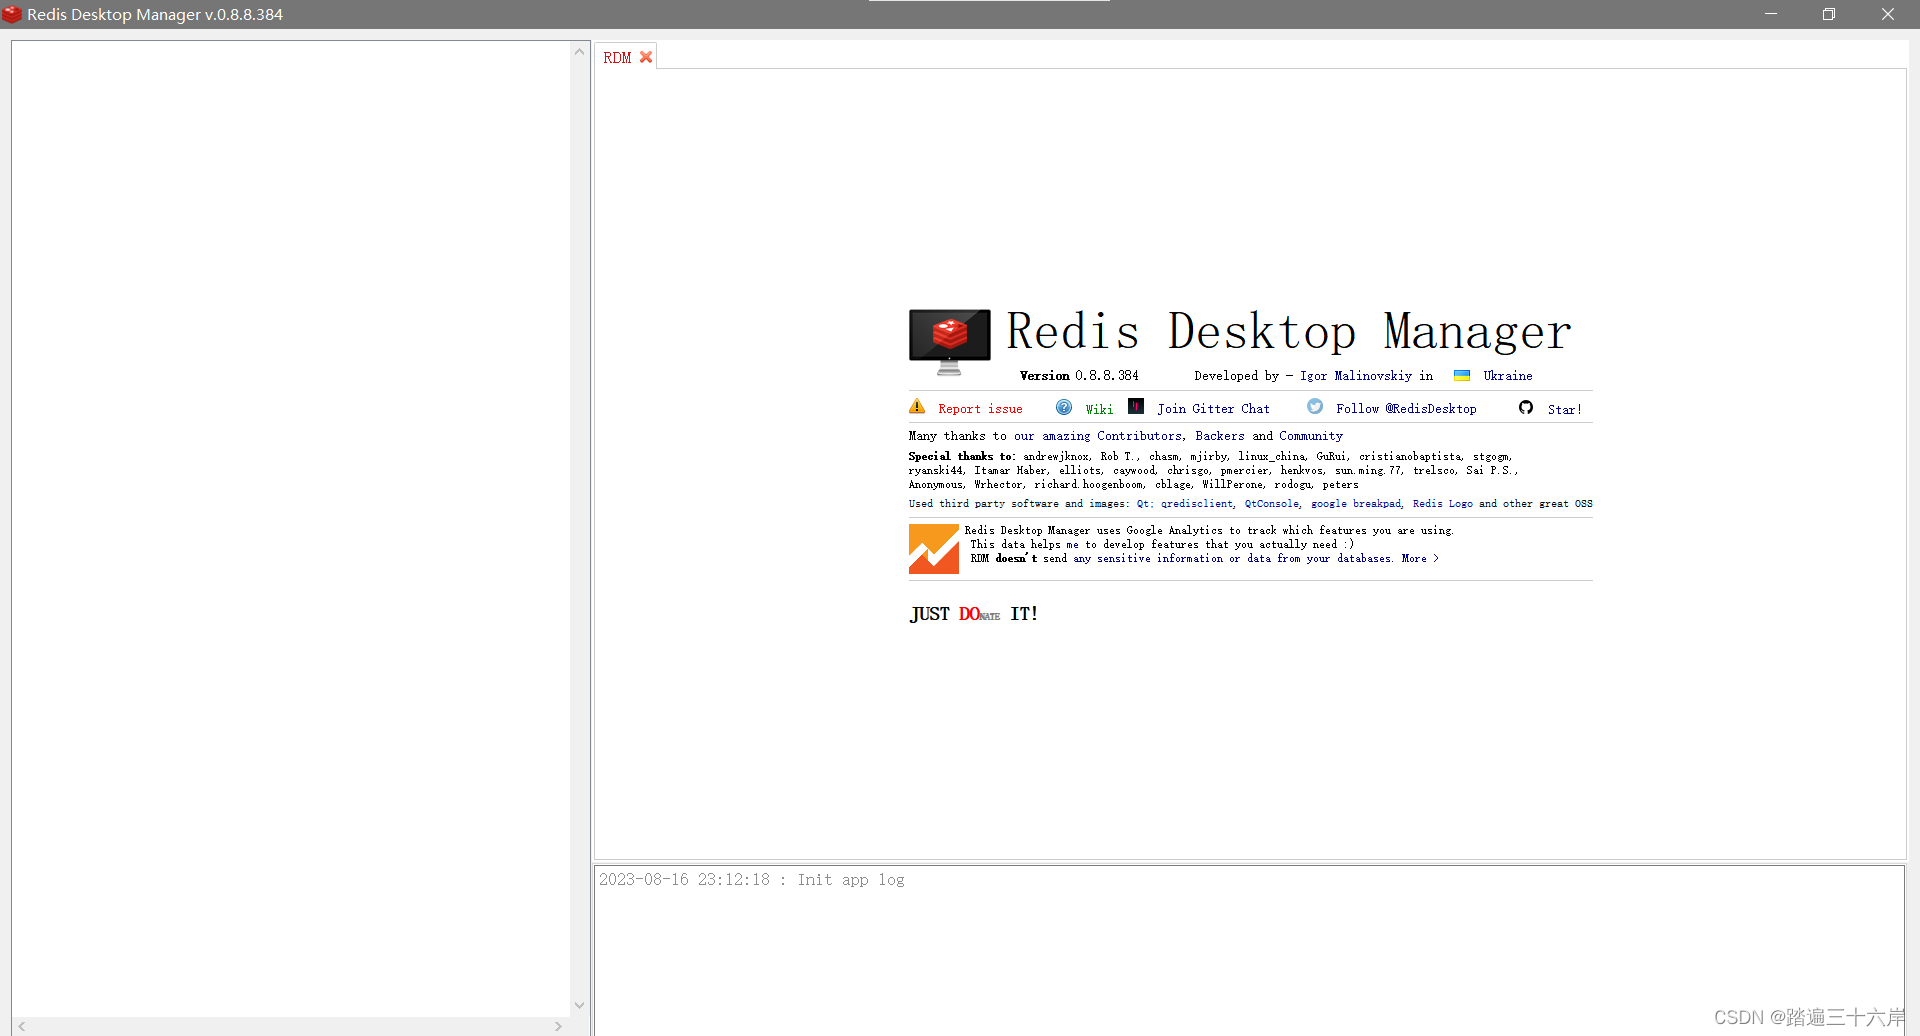Screen dimensions: 1920x1036
Task: Open the Ukraine link
Action: [x=1508, y=376]
